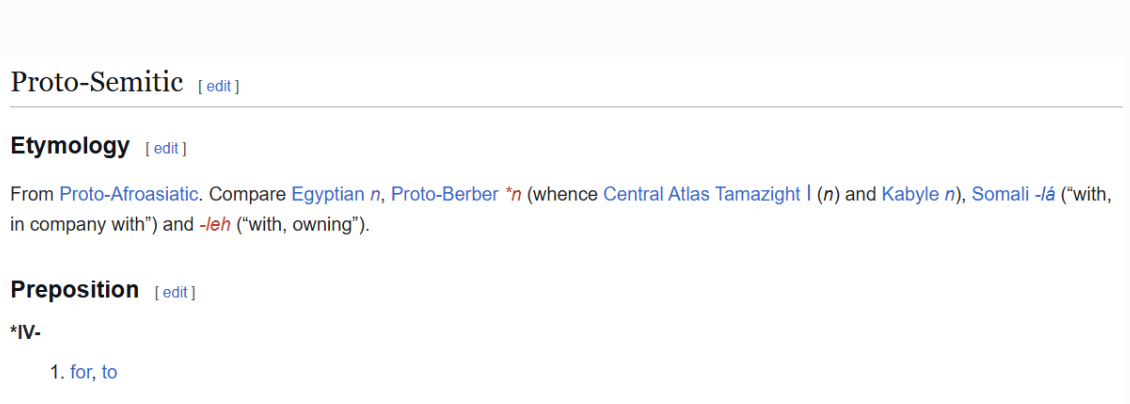
Task: Click the Etymology heading text
Action: [70, 146]
